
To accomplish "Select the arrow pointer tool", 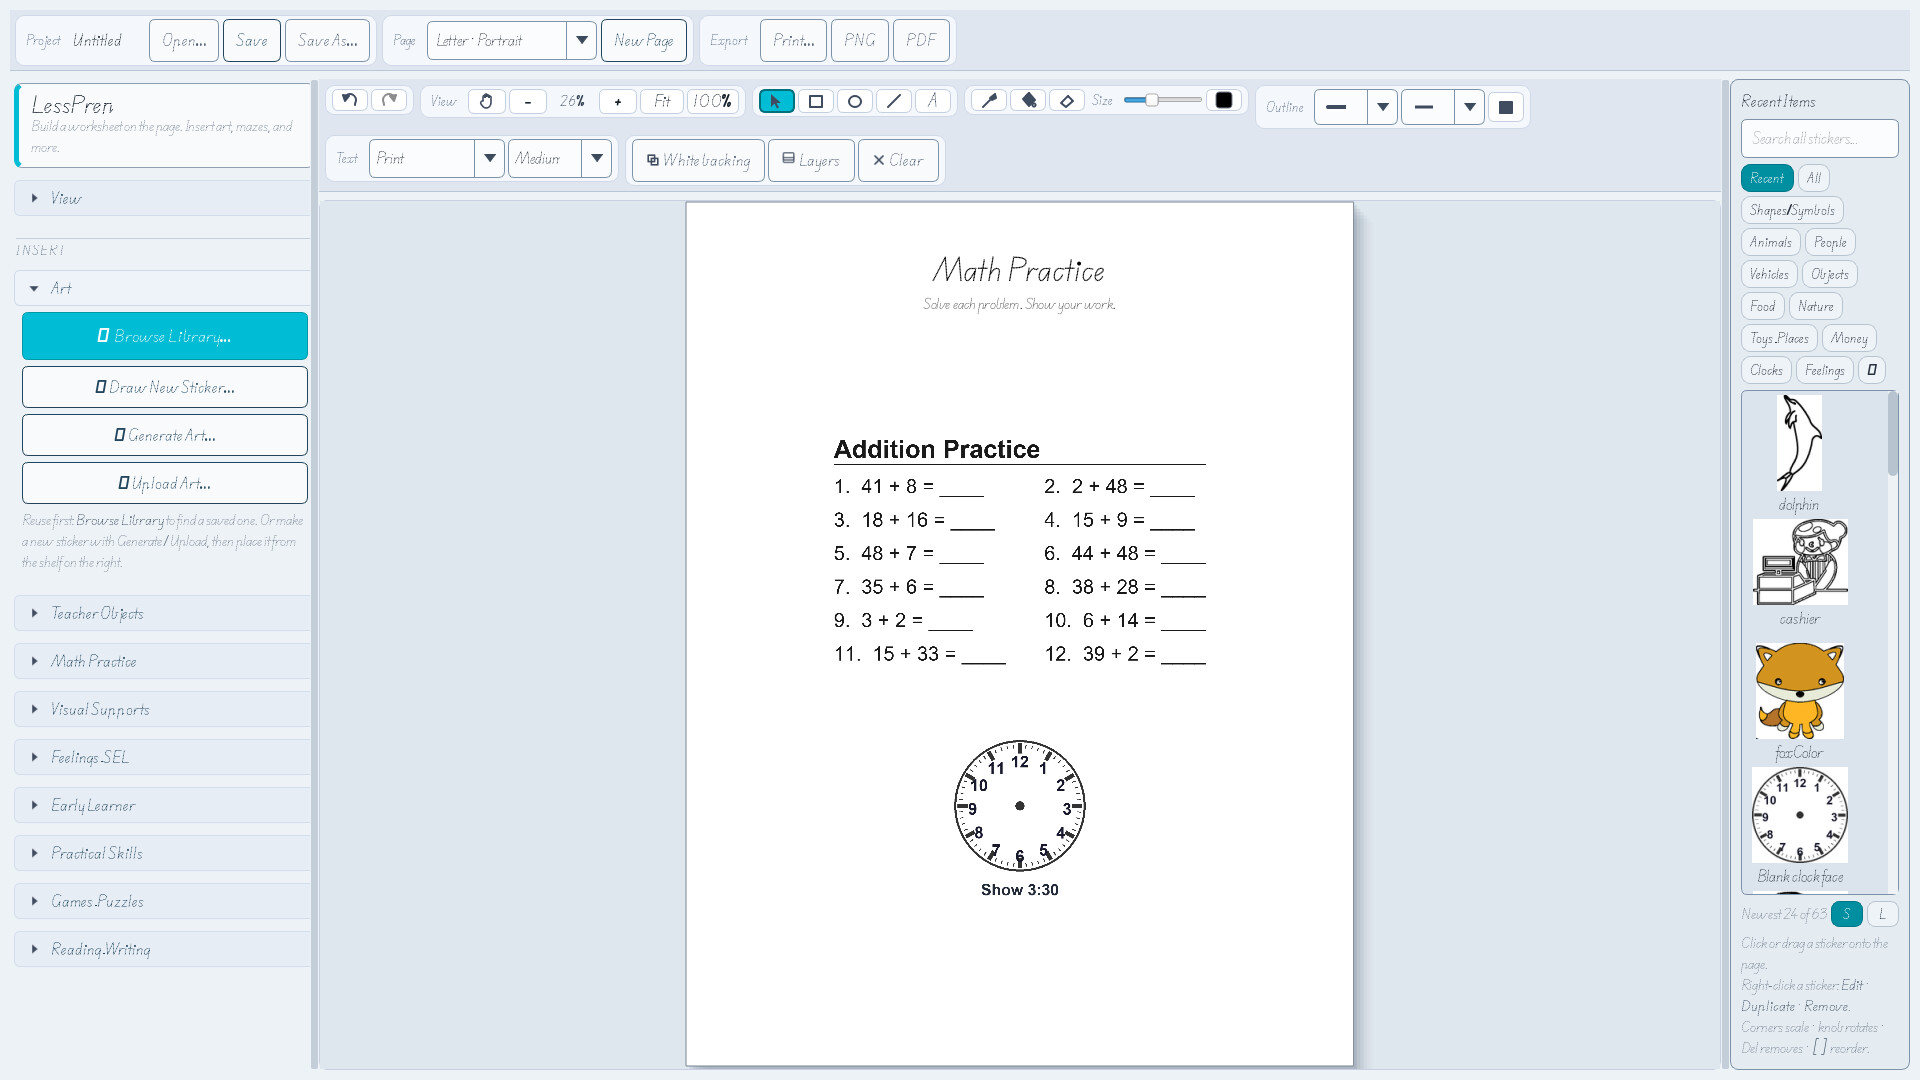I will pos(776,101).
